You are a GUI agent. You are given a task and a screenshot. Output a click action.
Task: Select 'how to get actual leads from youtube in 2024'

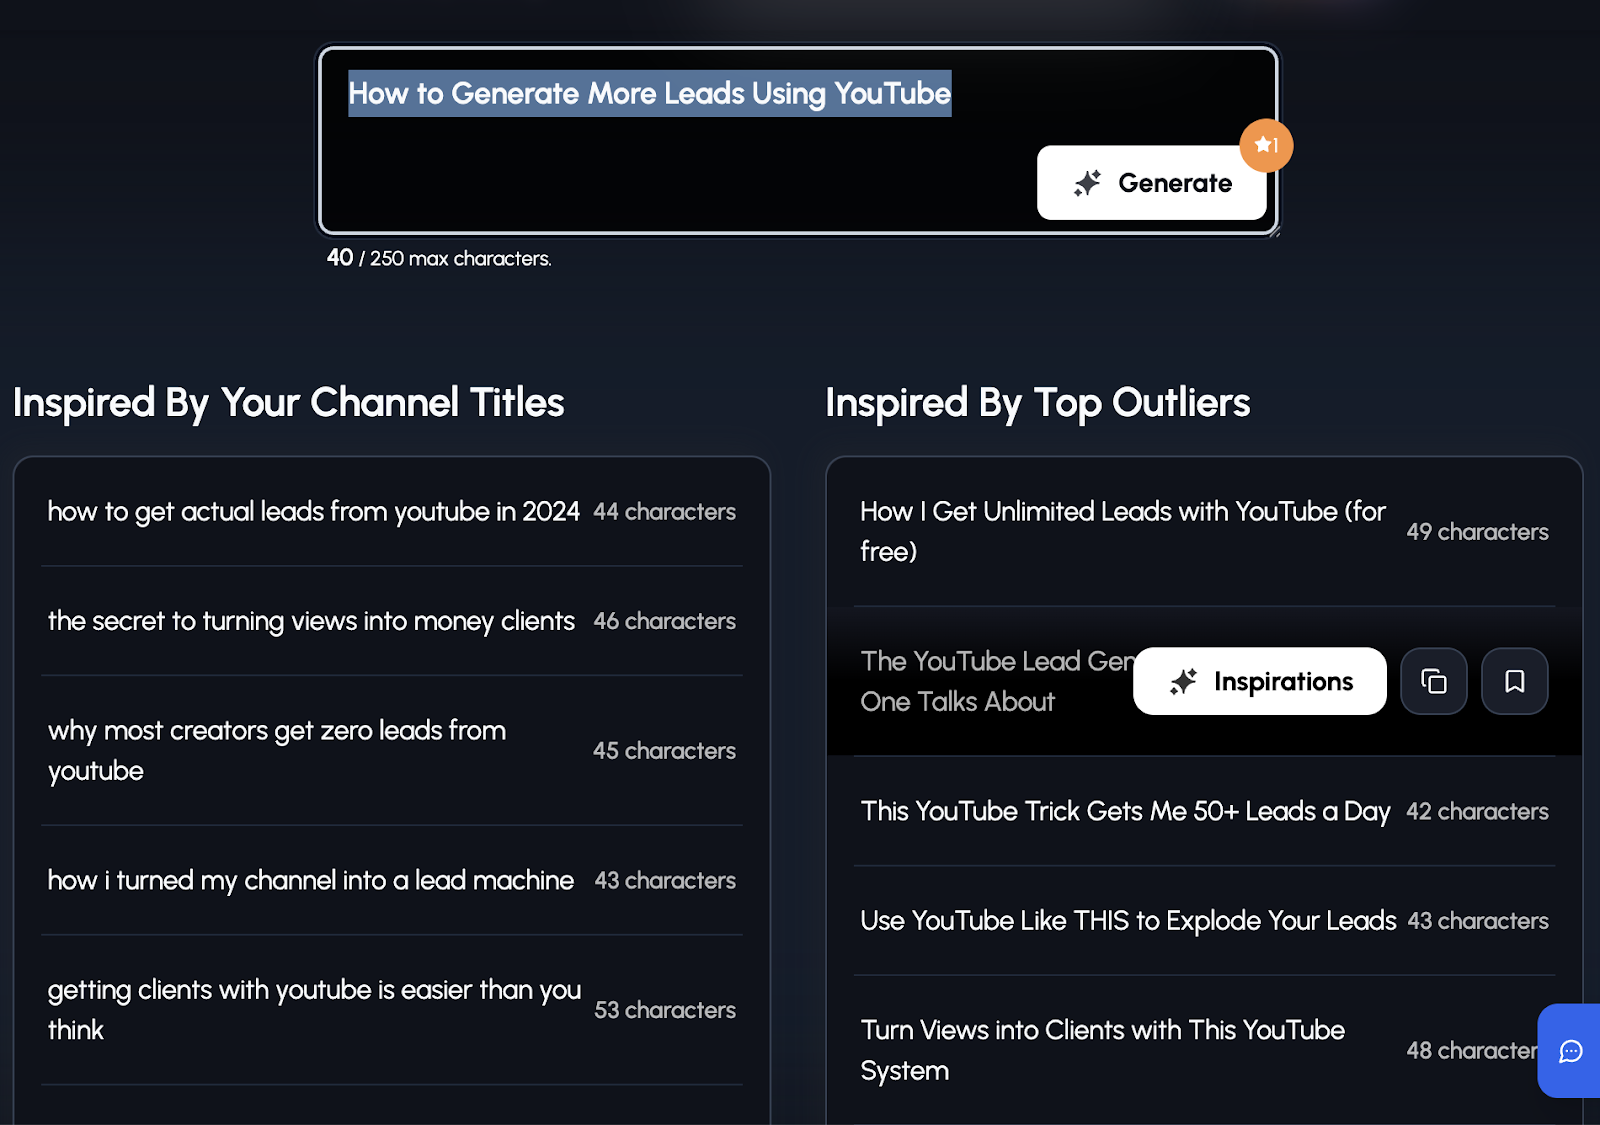point(313,511)
